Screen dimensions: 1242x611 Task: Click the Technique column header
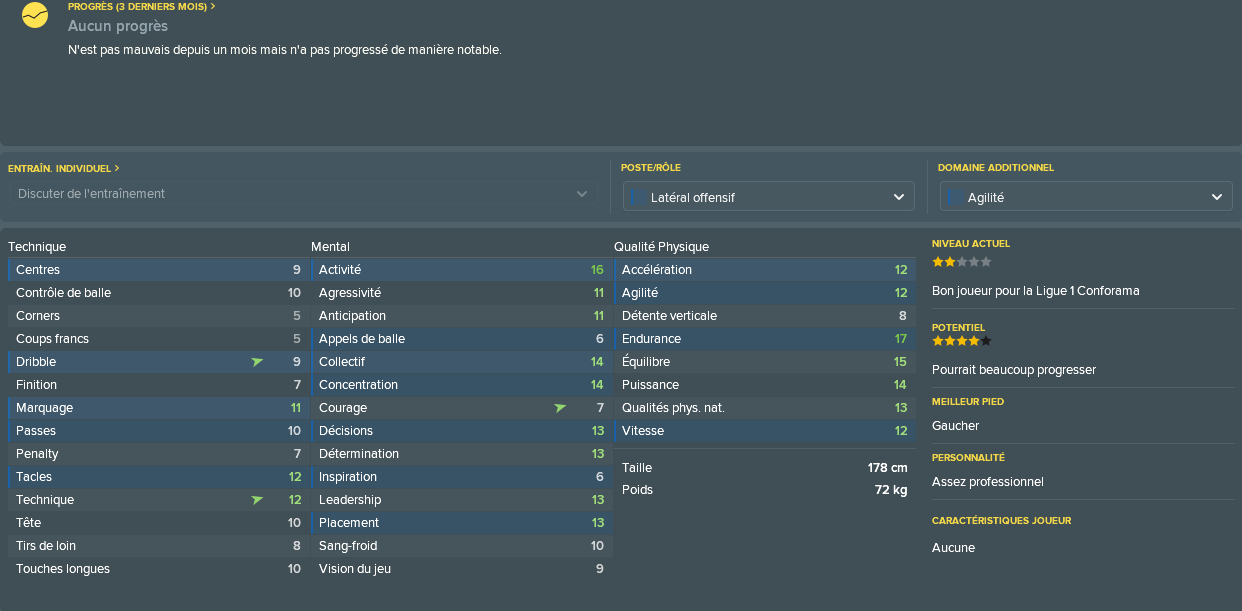click(37, 246)
